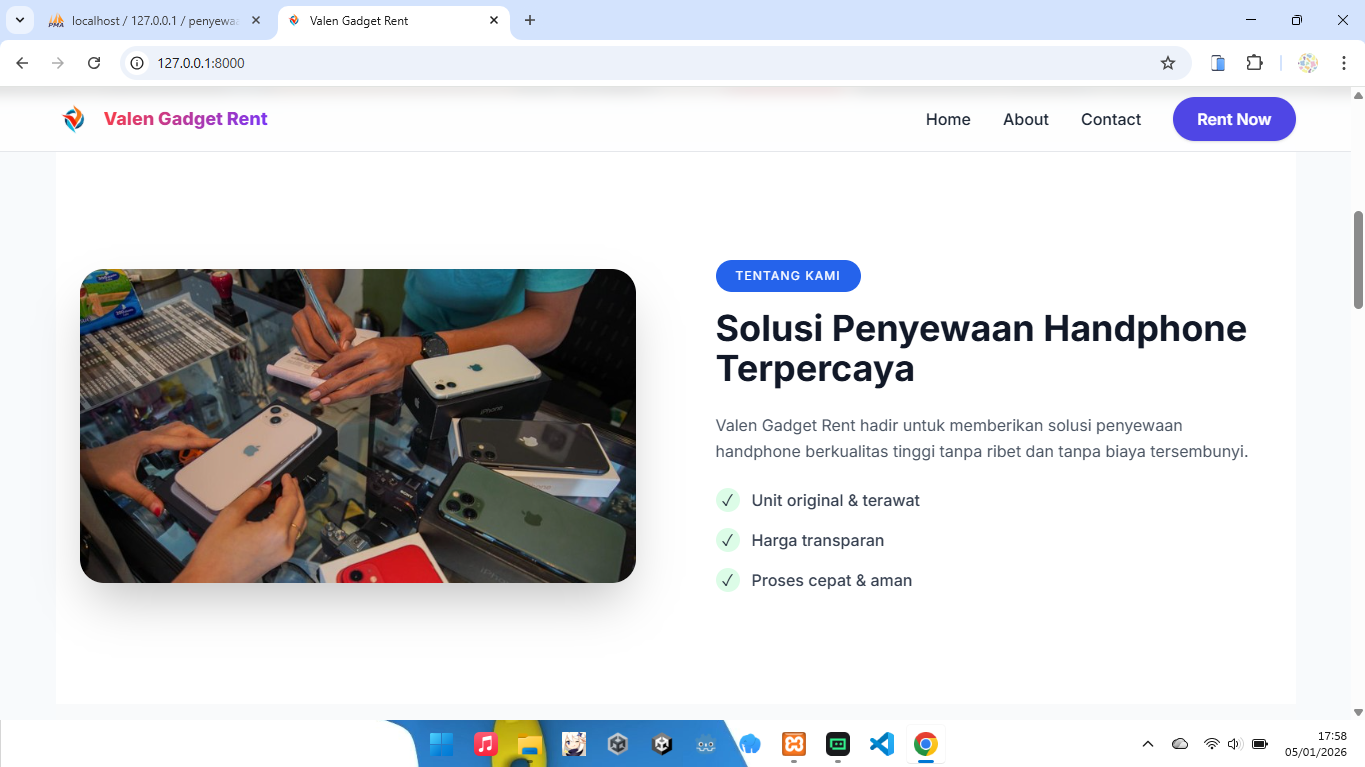Open Chrome's three-dot menu
The width and height of the screenshot is (1365, 767).
1344,62
